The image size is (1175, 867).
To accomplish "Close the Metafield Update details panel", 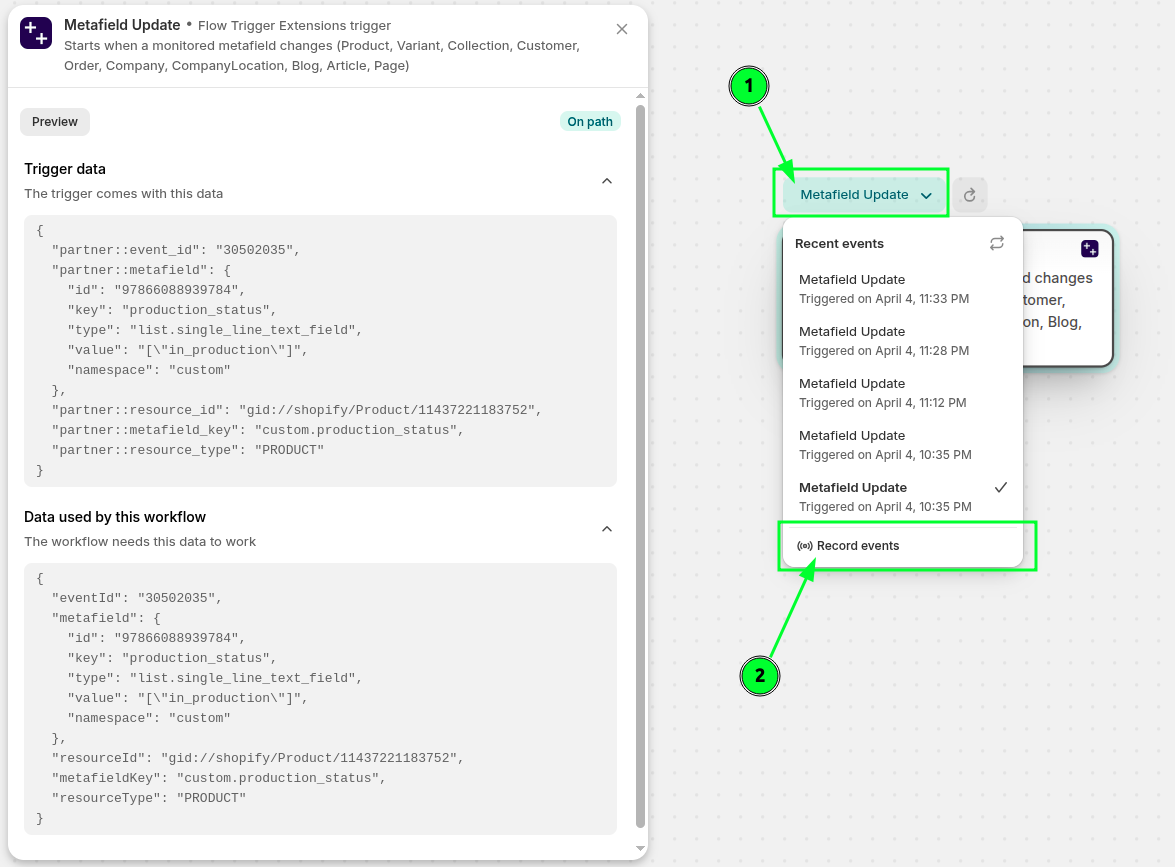I will click(x=622, y=29).
